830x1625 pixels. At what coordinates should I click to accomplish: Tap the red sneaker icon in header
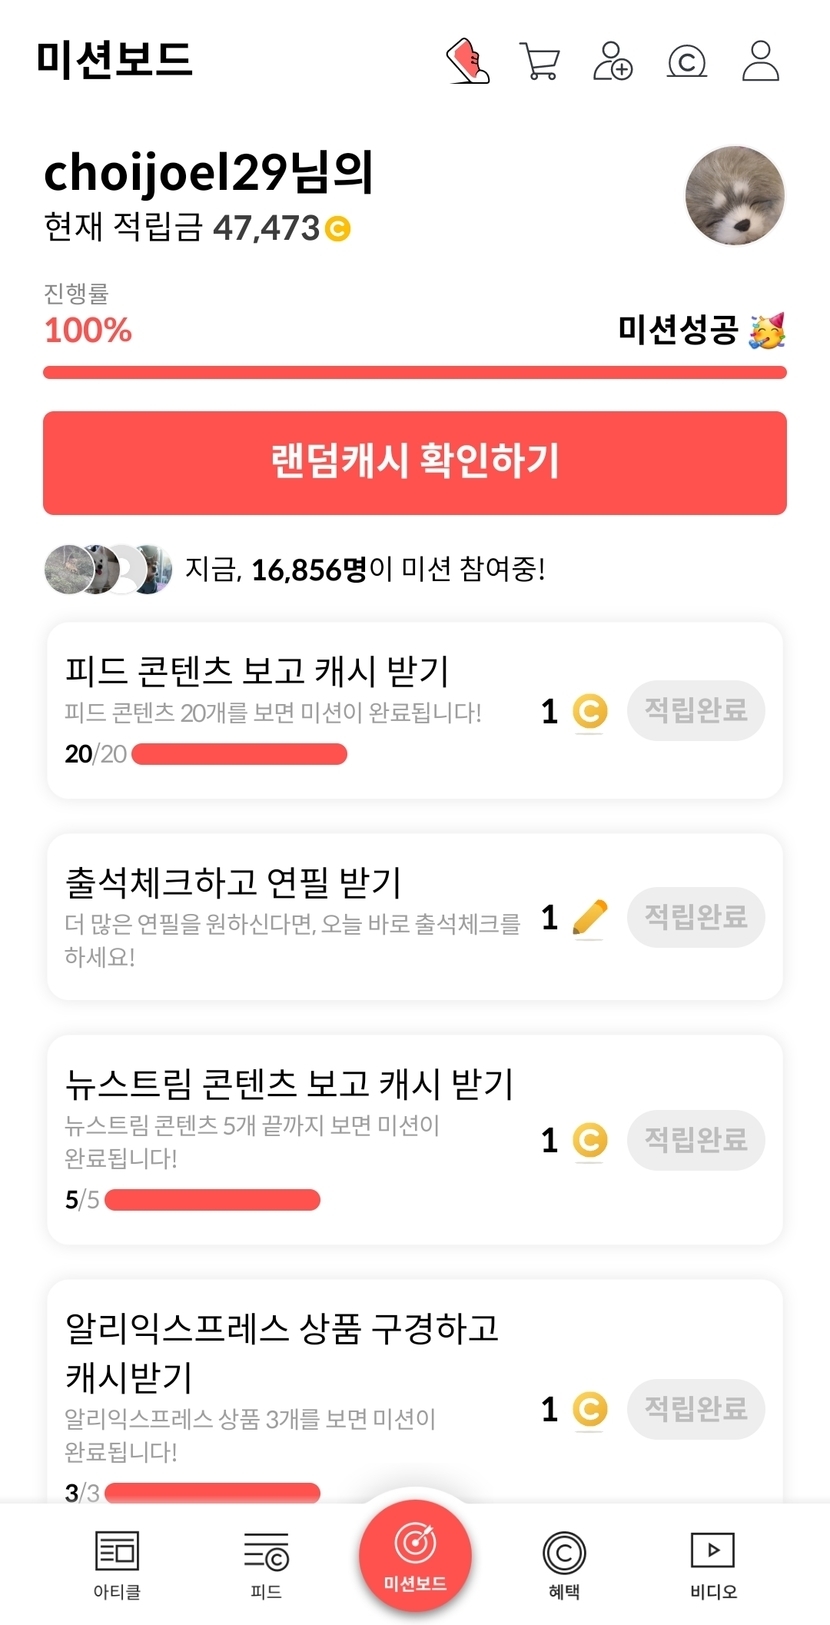(x=467, y=61)
